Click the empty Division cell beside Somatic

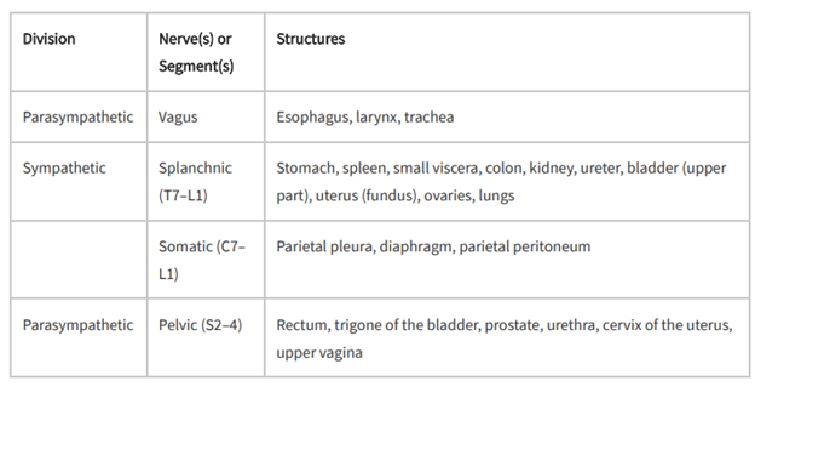[x=78, y=259]
